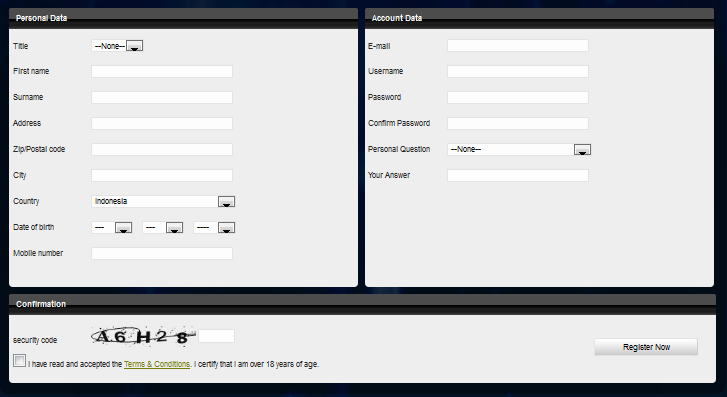Click the Password field

pyautogui.click(x=518, y=97)
